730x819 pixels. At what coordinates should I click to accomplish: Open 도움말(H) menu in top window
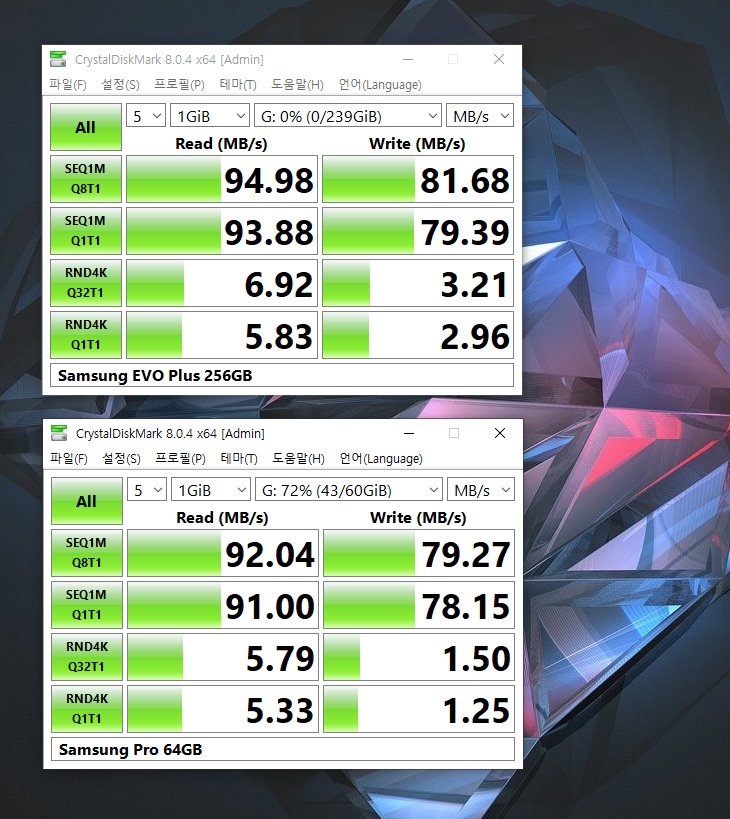(298, 85)
